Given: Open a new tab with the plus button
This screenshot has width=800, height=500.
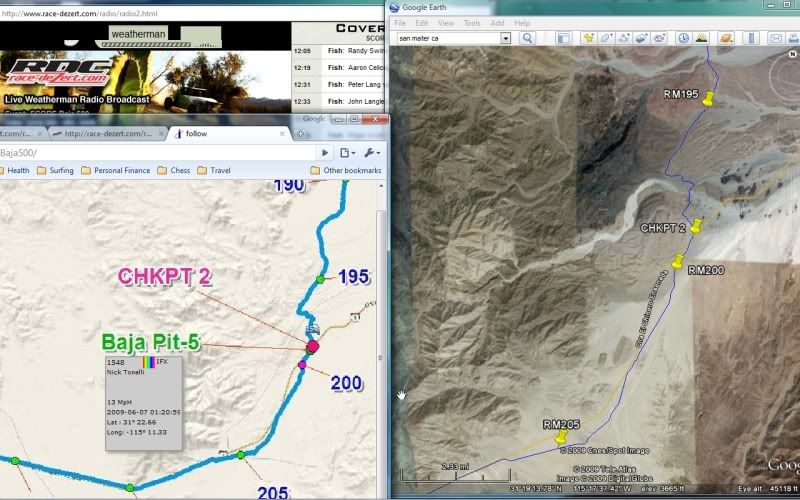Looking at the screenshot, I should (x=301, y=134).
